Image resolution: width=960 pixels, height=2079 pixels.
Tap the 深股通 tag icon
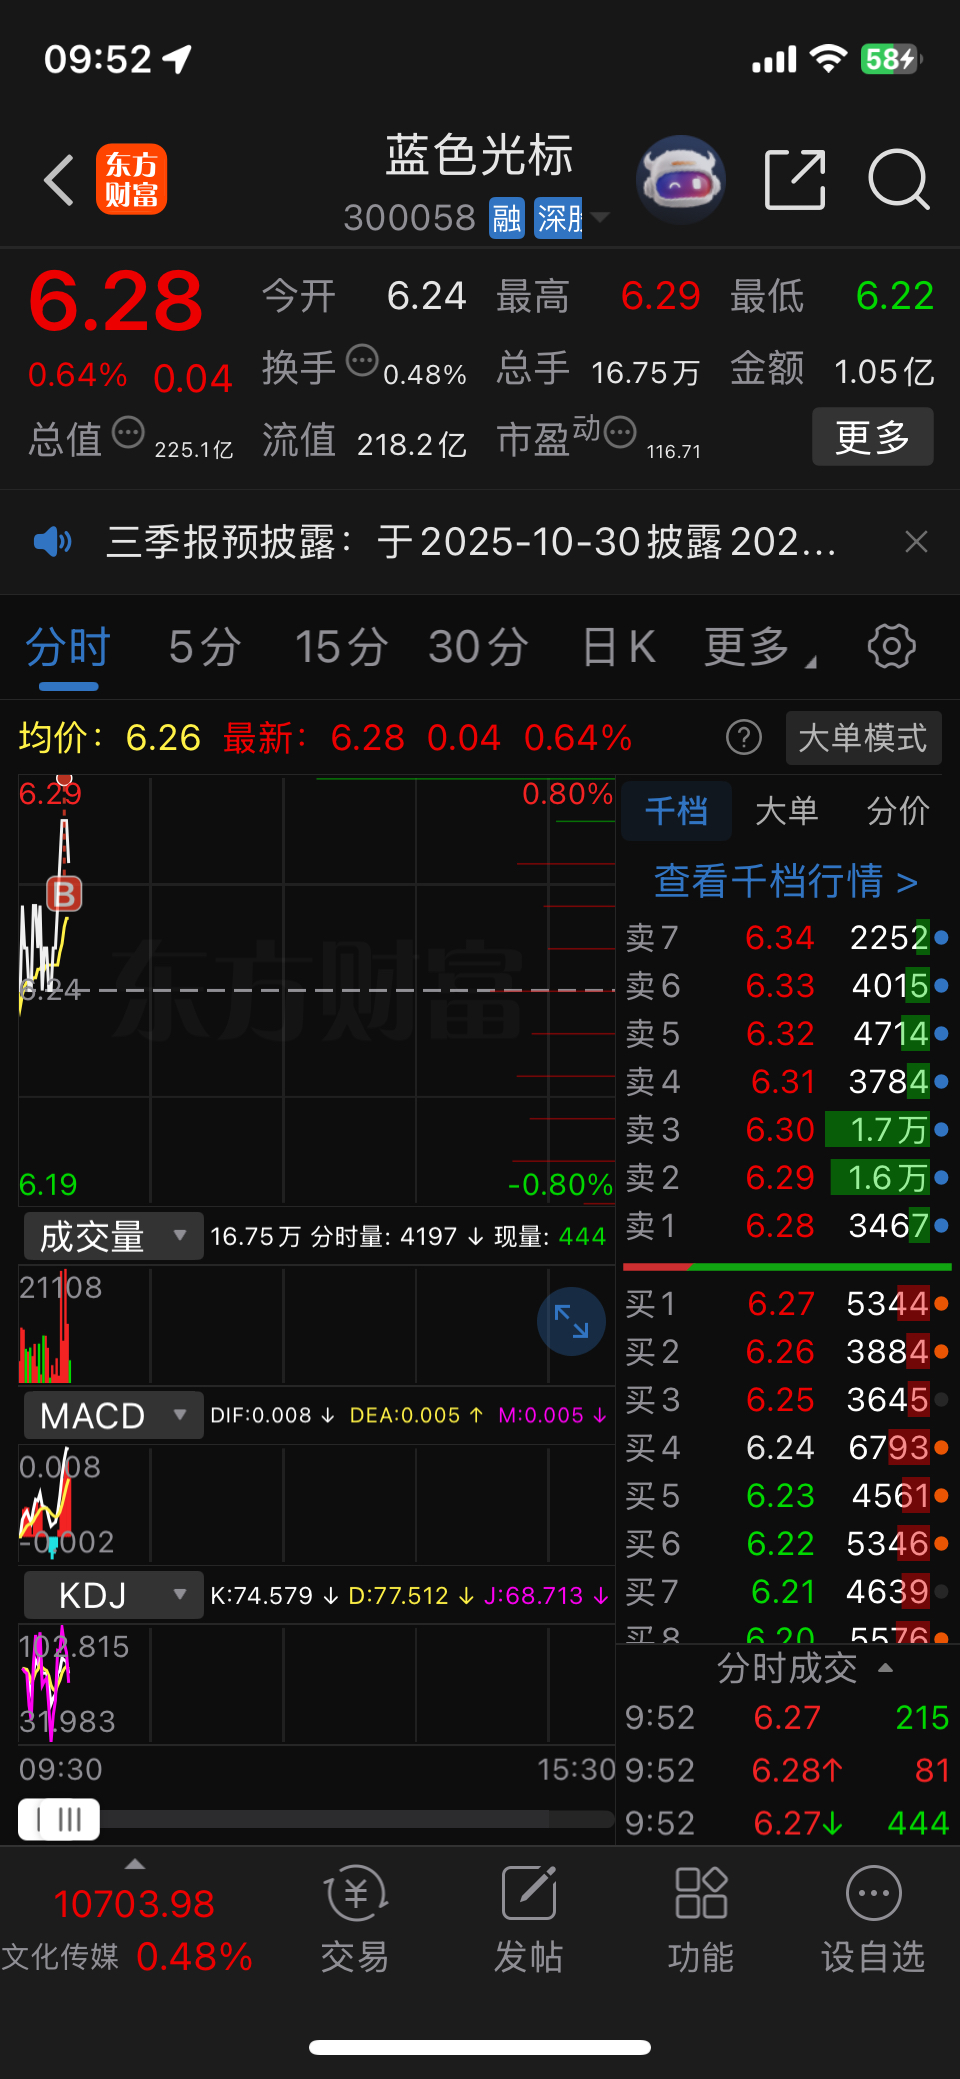tap(558, 217)
